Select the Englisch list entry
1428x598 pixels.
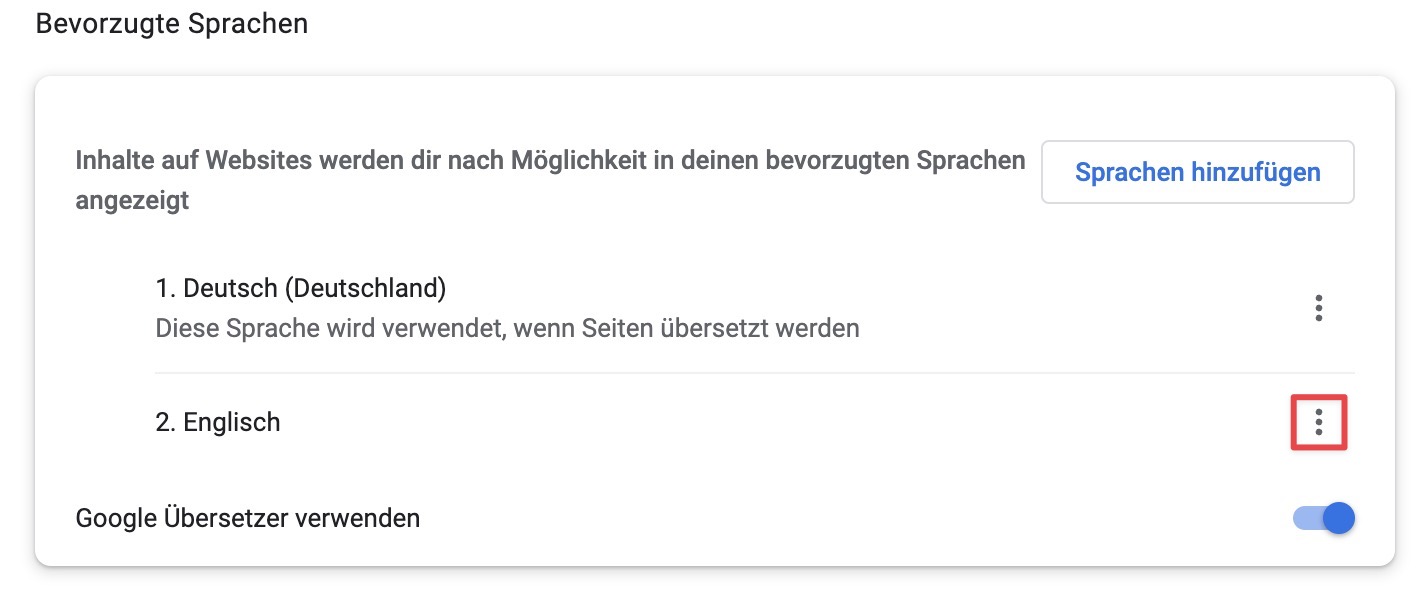[218, 422]
